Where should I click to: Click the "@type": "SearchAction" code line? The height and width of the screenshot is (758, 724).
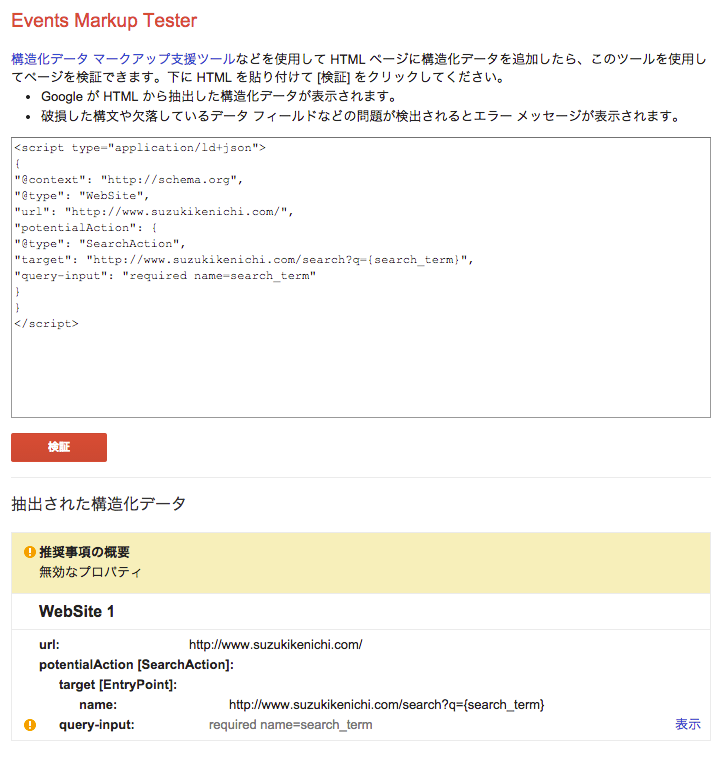tap(100, 243)
